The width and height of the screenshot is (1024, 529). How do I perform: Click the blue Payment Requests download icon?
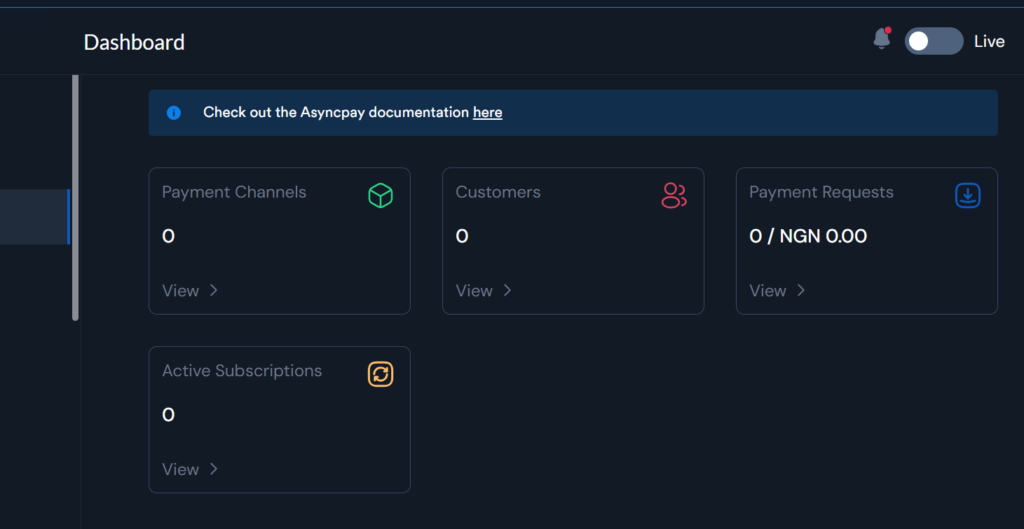click(x=967, y=196)
